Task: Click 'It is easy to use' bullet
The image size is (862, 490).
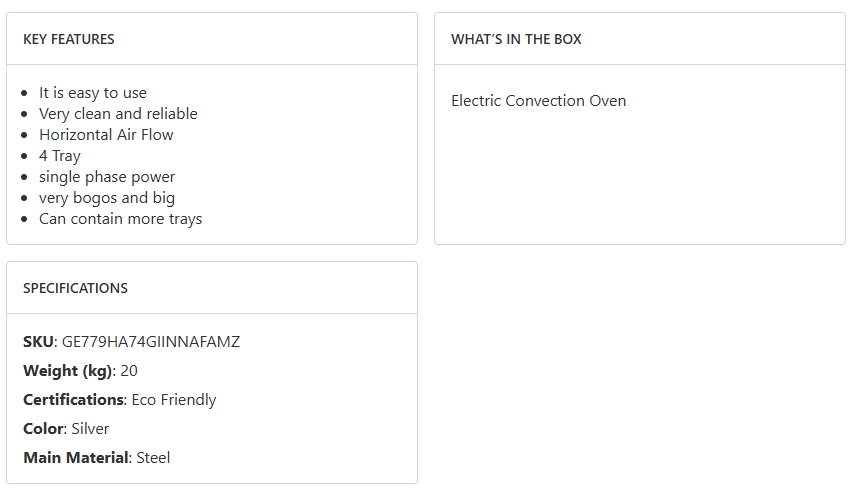Action: (93, 93)
